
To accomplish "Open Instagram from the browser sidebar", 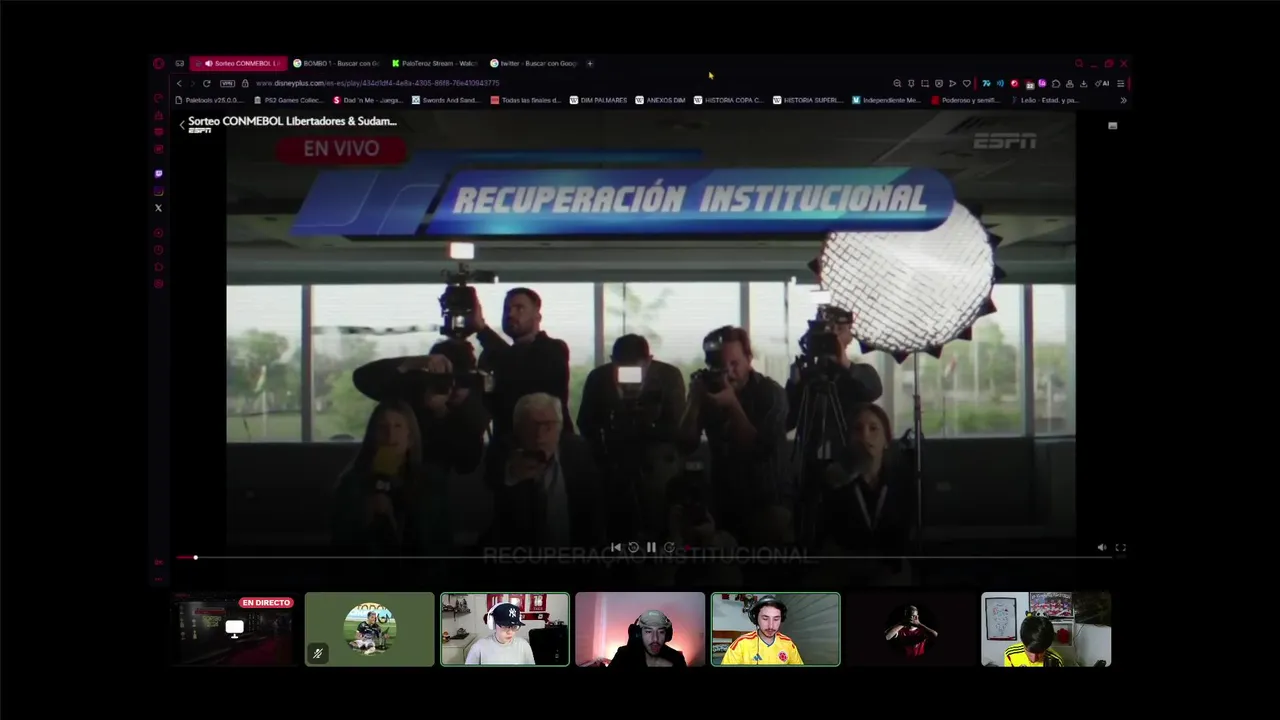I will [x=158, y=191].
